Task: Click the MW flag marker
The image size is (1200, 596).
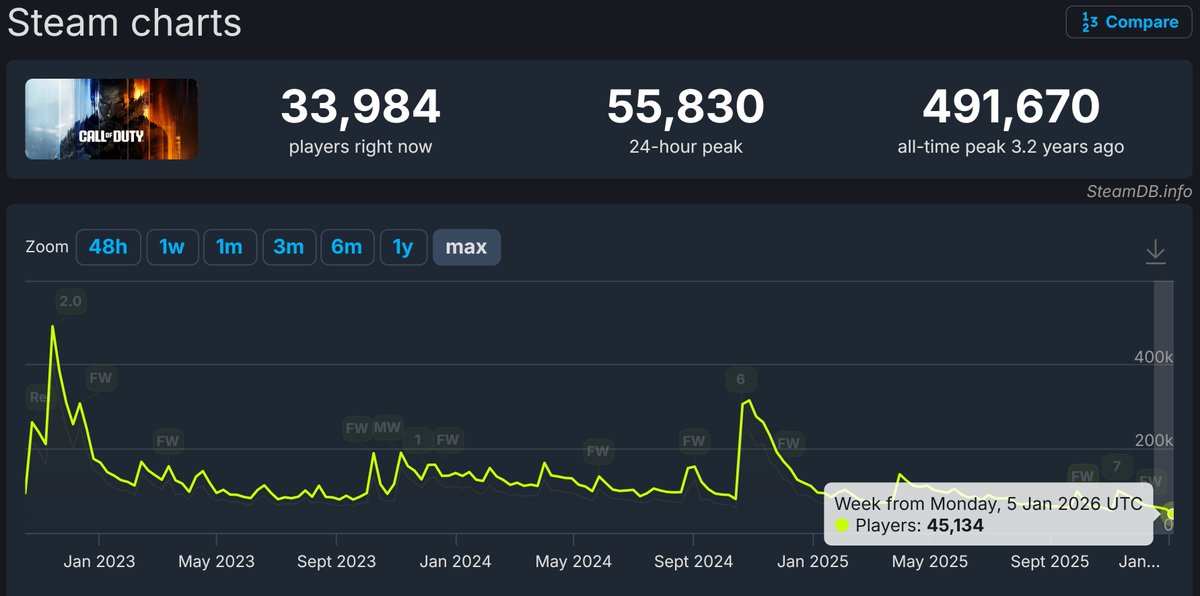Action: click(x=387, y=428)
